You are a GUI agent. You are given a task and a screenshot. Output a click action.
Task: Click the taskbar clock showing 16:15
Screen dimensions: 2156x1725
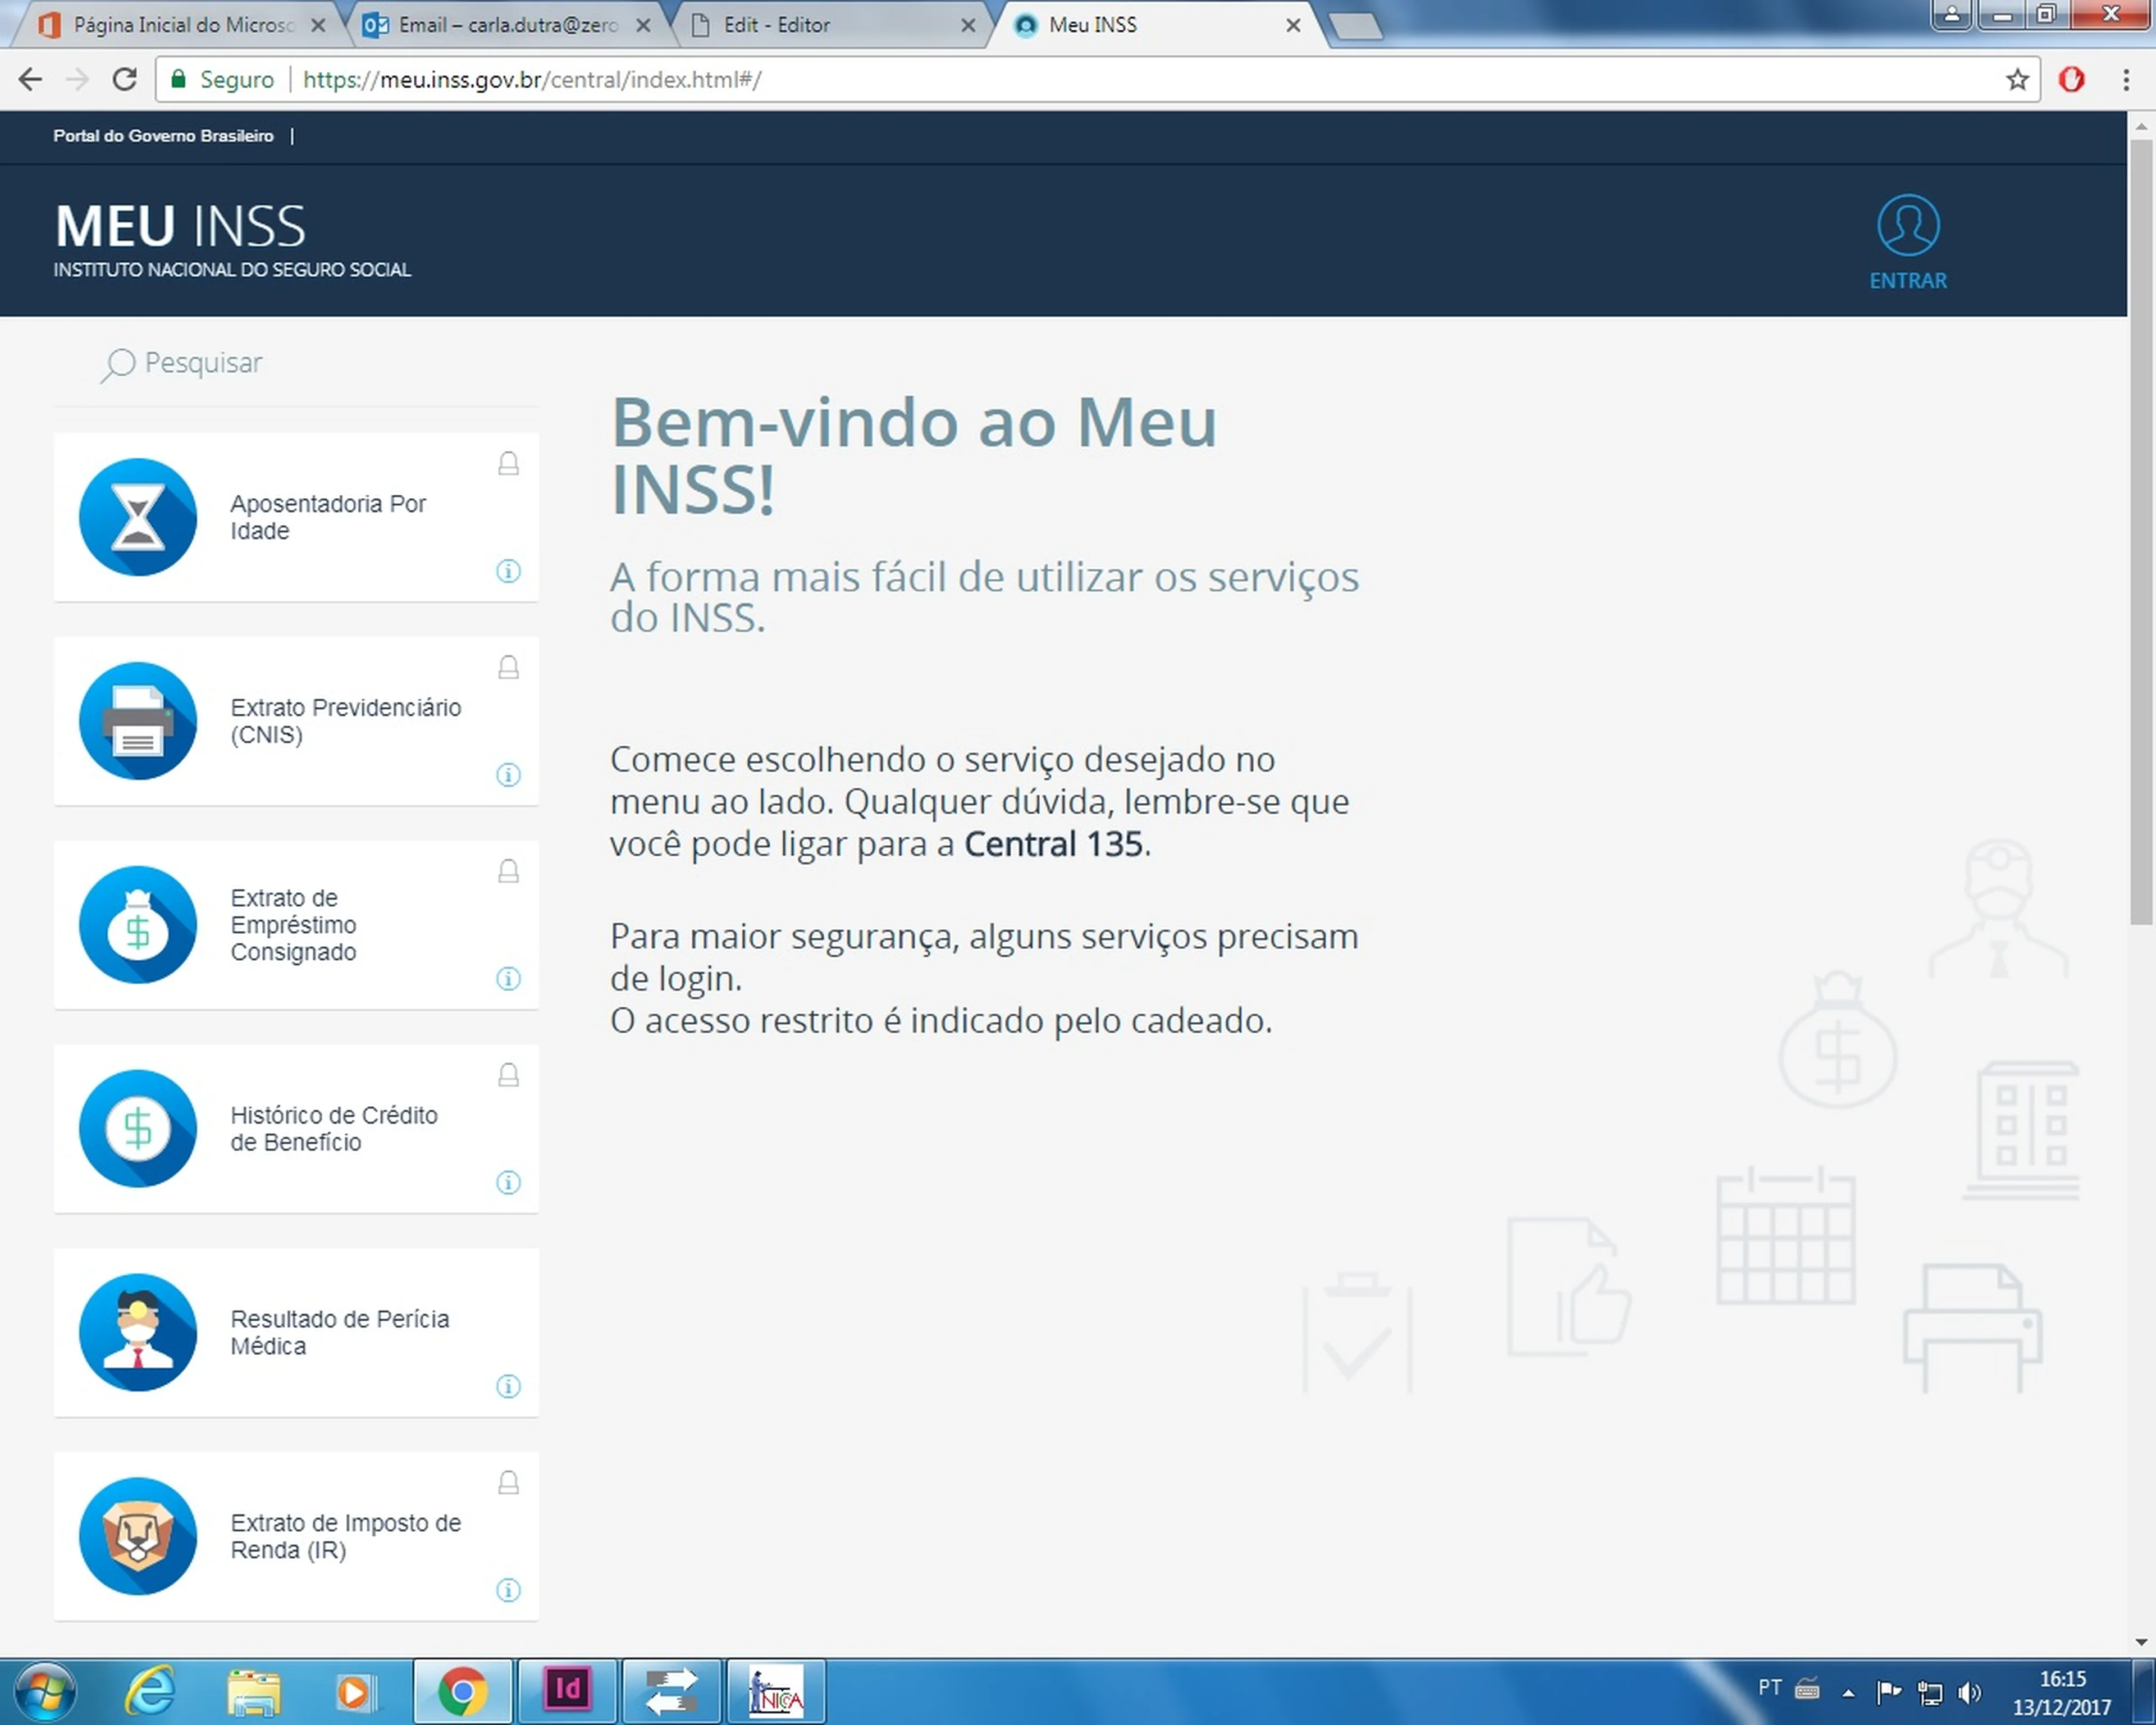(2062, 1692)
